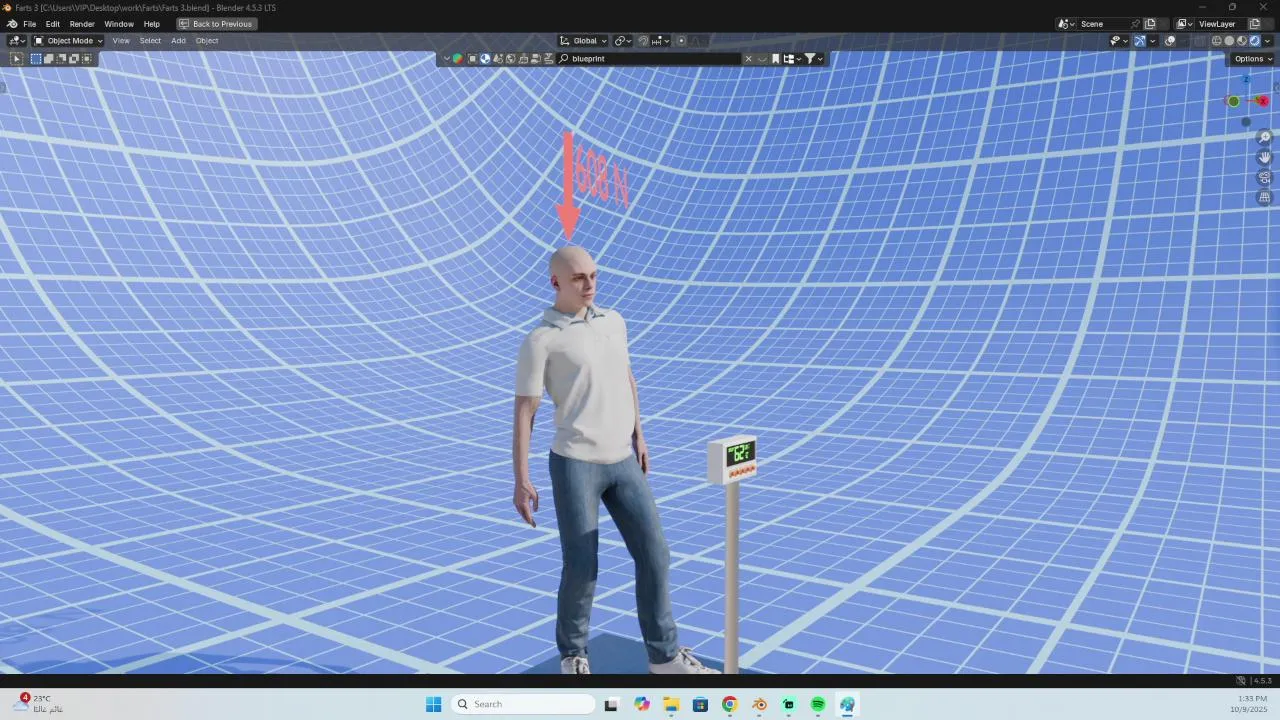Choose Set New Selection mode icon

[36, 58]
